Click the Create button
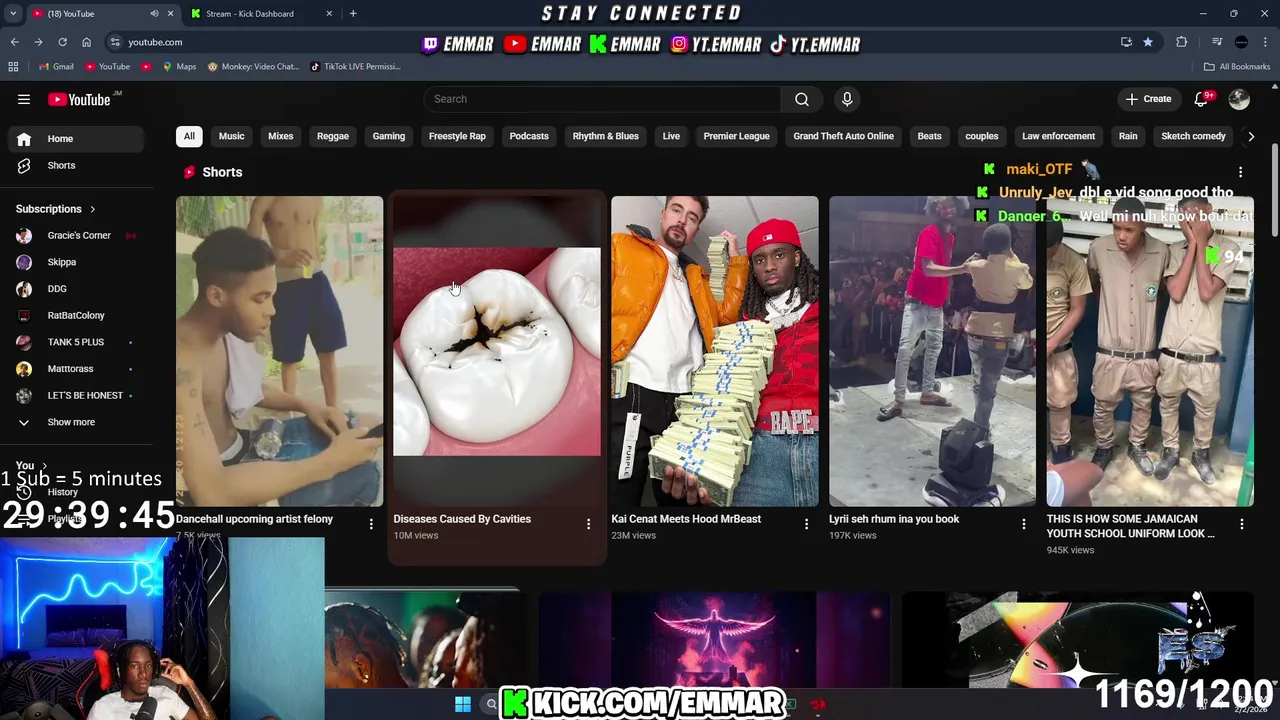 click(1148, 99)
